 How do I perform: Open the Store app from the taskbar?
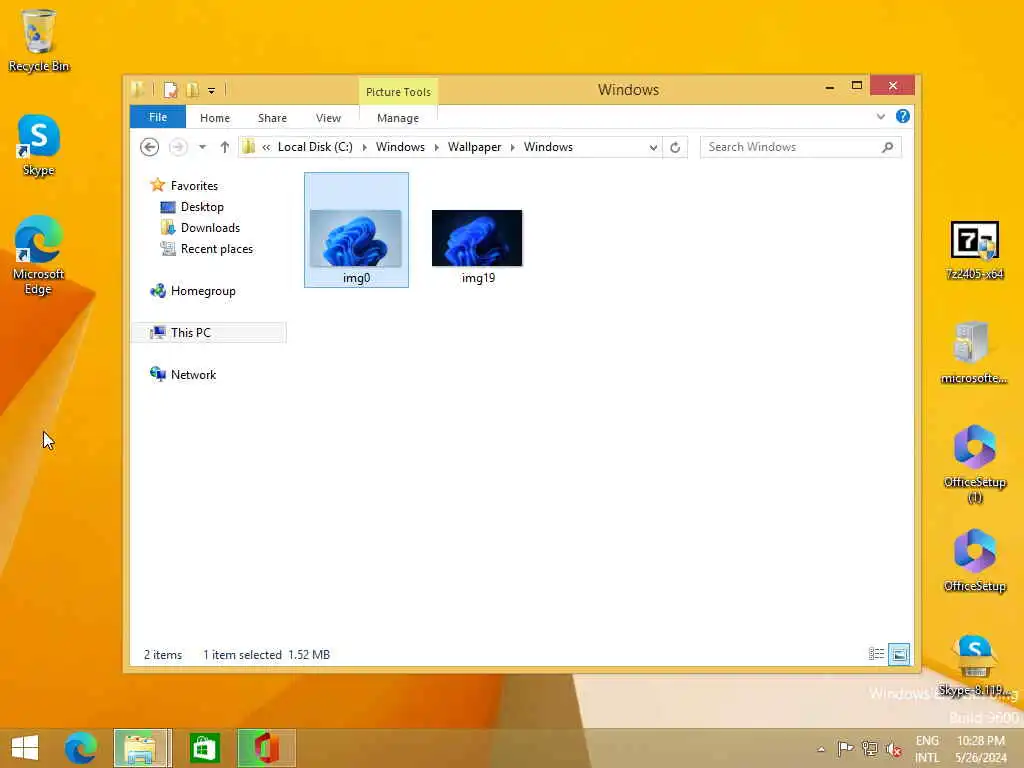pyautogui.click(x=204, y=748)
